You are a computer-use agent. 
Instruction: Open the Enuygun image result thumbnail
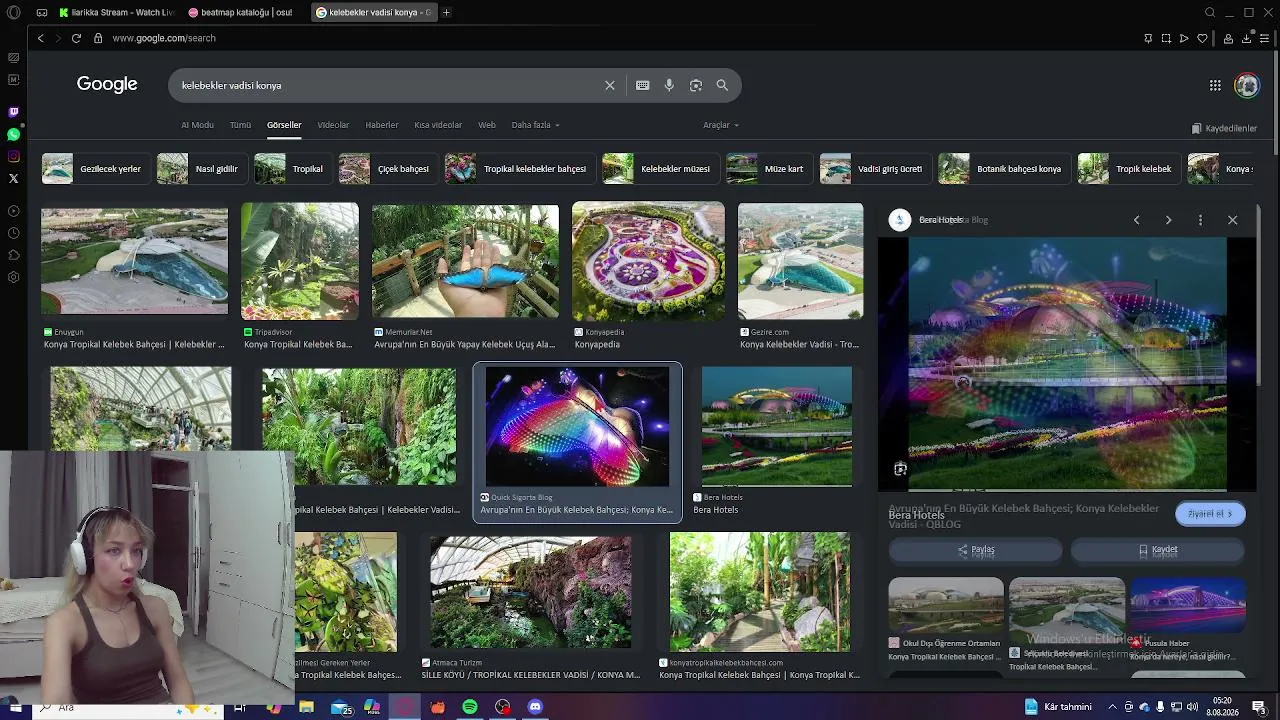pyautogui.click(x=134, y=262)
